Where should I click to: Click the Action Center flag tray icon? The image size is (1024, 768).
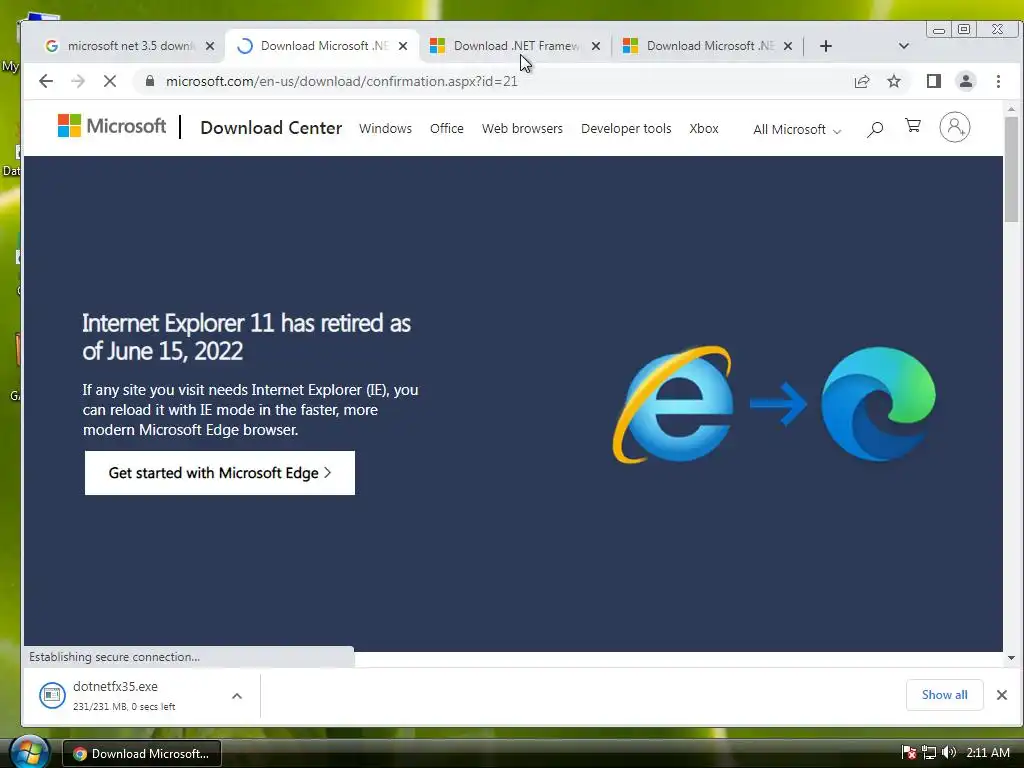pos(909,753)
